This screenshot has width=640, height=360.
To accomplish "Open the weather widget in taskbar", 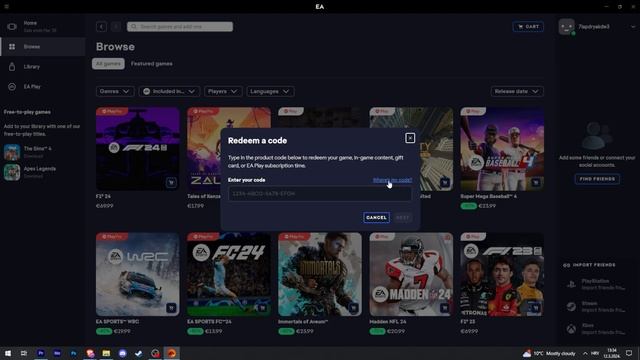I will tap(549, 353).
